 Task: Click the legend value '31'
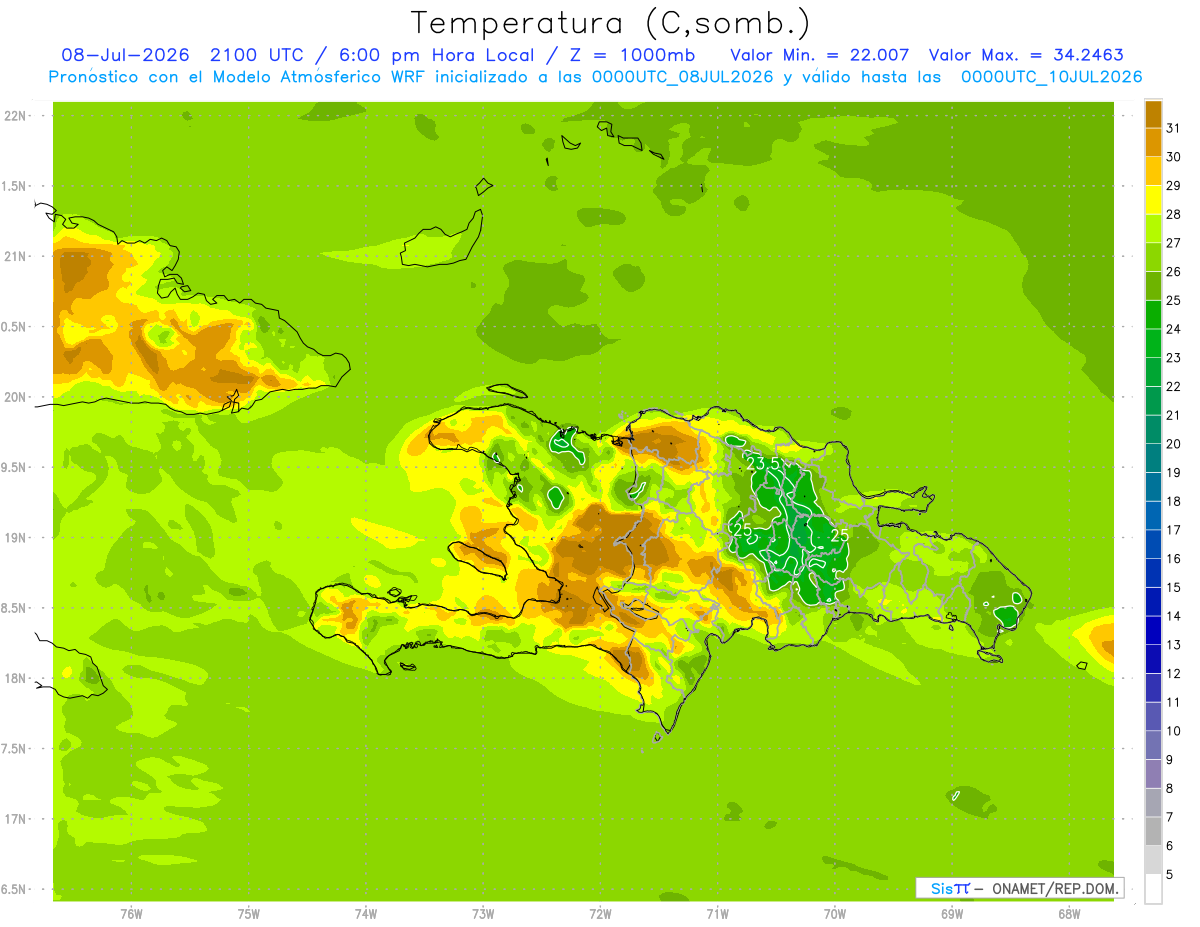click(1173, 128)
